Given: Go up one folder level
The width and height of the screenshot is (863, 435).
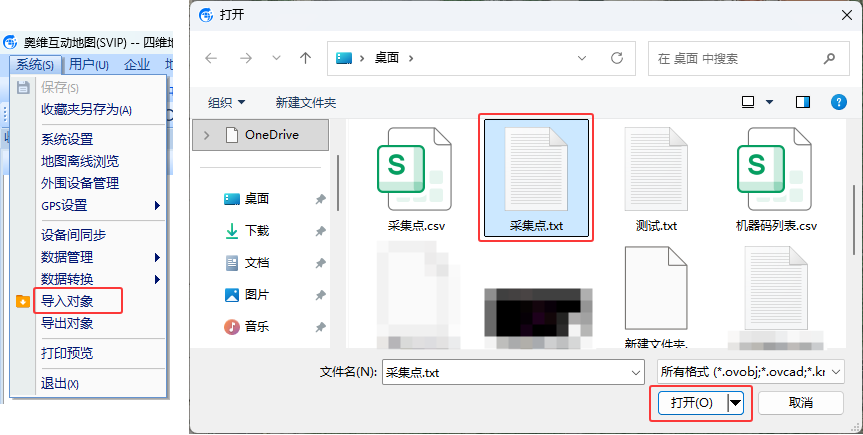Looking at the screenshot, I should pos(305,58).
